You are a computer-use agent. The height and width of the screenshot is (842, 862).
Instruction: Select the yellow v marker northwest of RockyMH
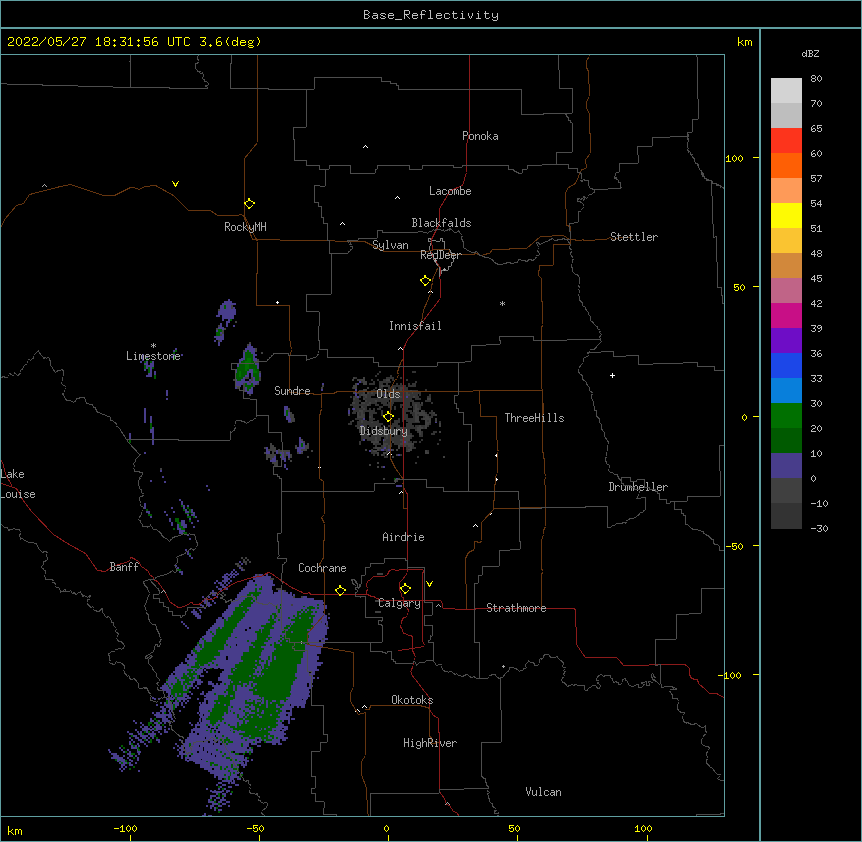(175, 184)
